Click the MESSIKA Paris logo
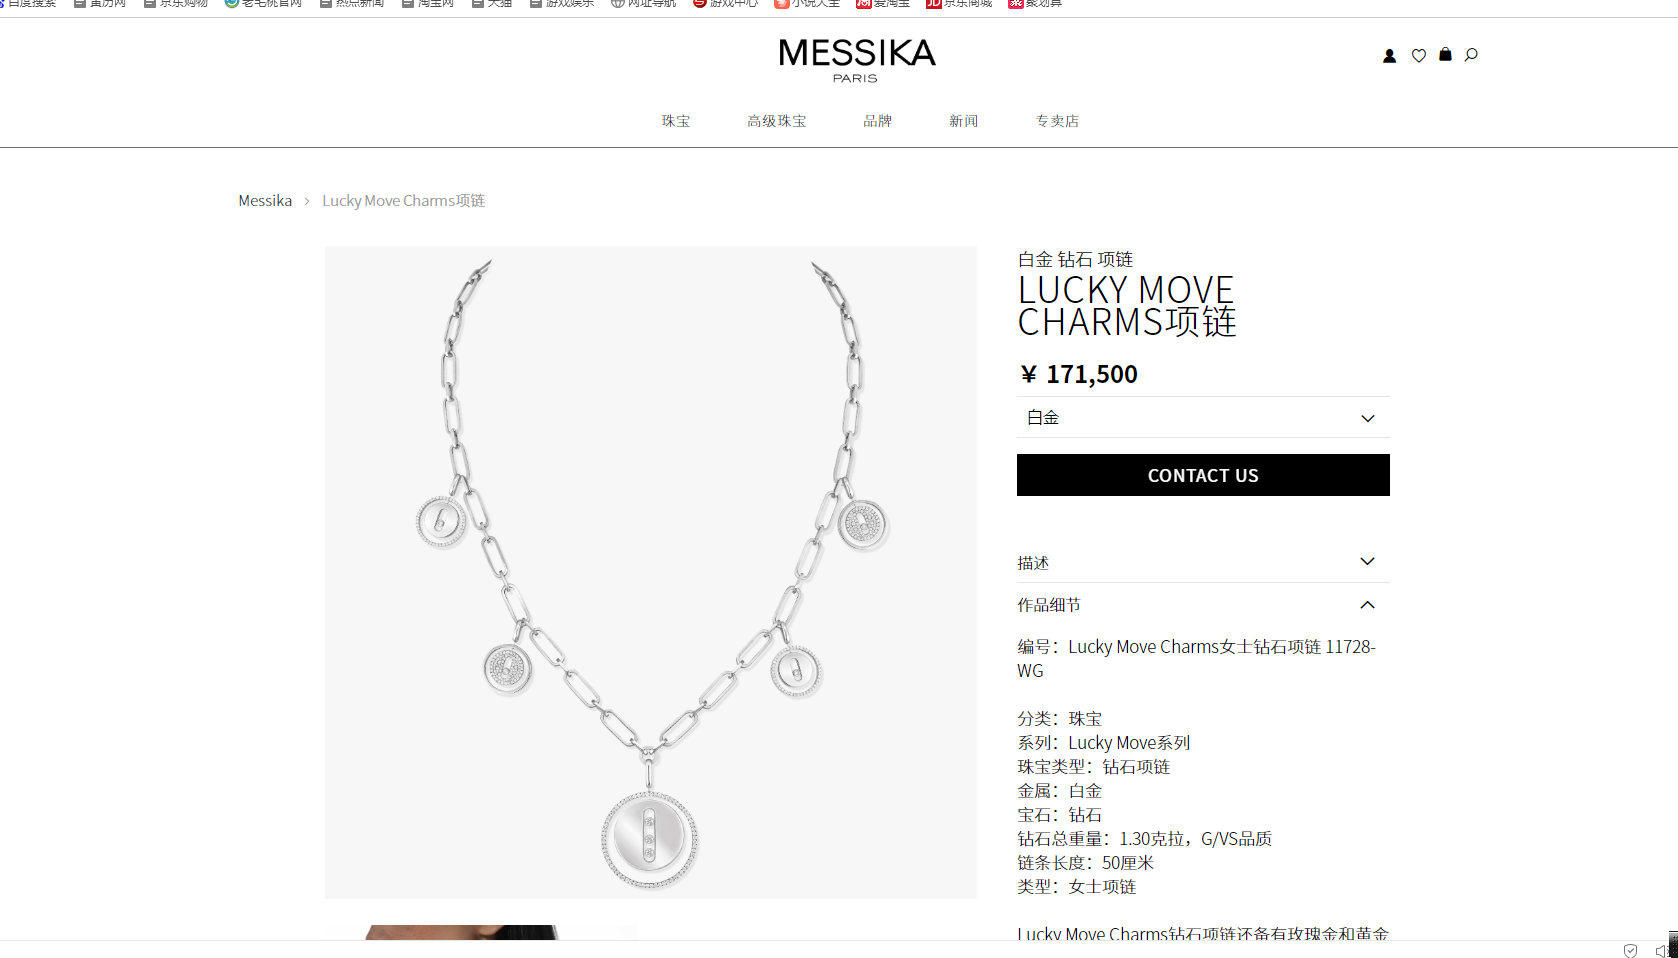 (x=857, y=60)
